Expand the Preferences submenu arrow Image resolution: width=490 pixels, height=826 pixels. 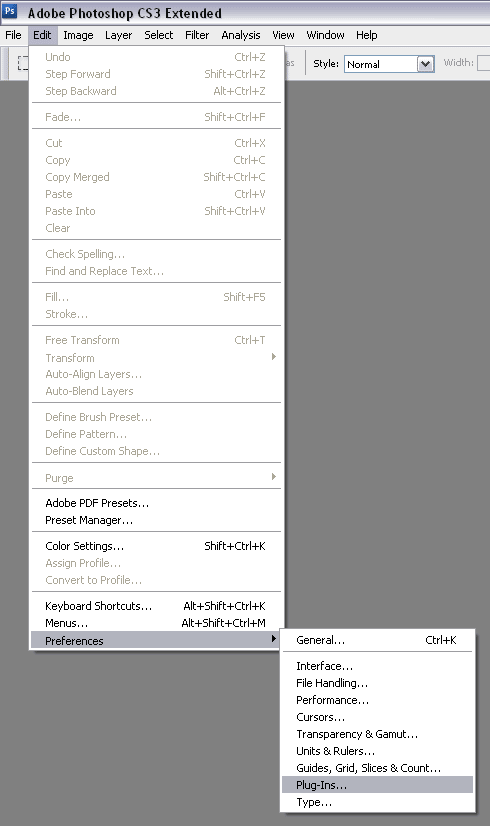[x=273, y=638]
